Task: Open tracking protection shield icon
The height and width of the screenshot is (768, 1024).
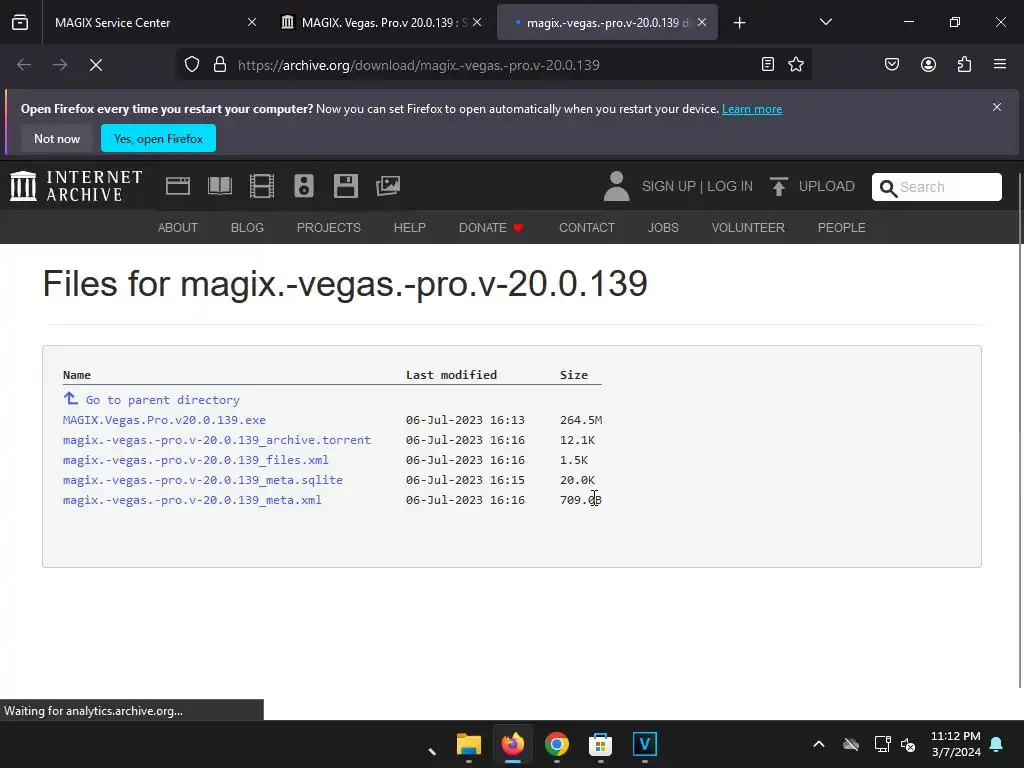Action: pyautogui.click(x=191, y=65)
